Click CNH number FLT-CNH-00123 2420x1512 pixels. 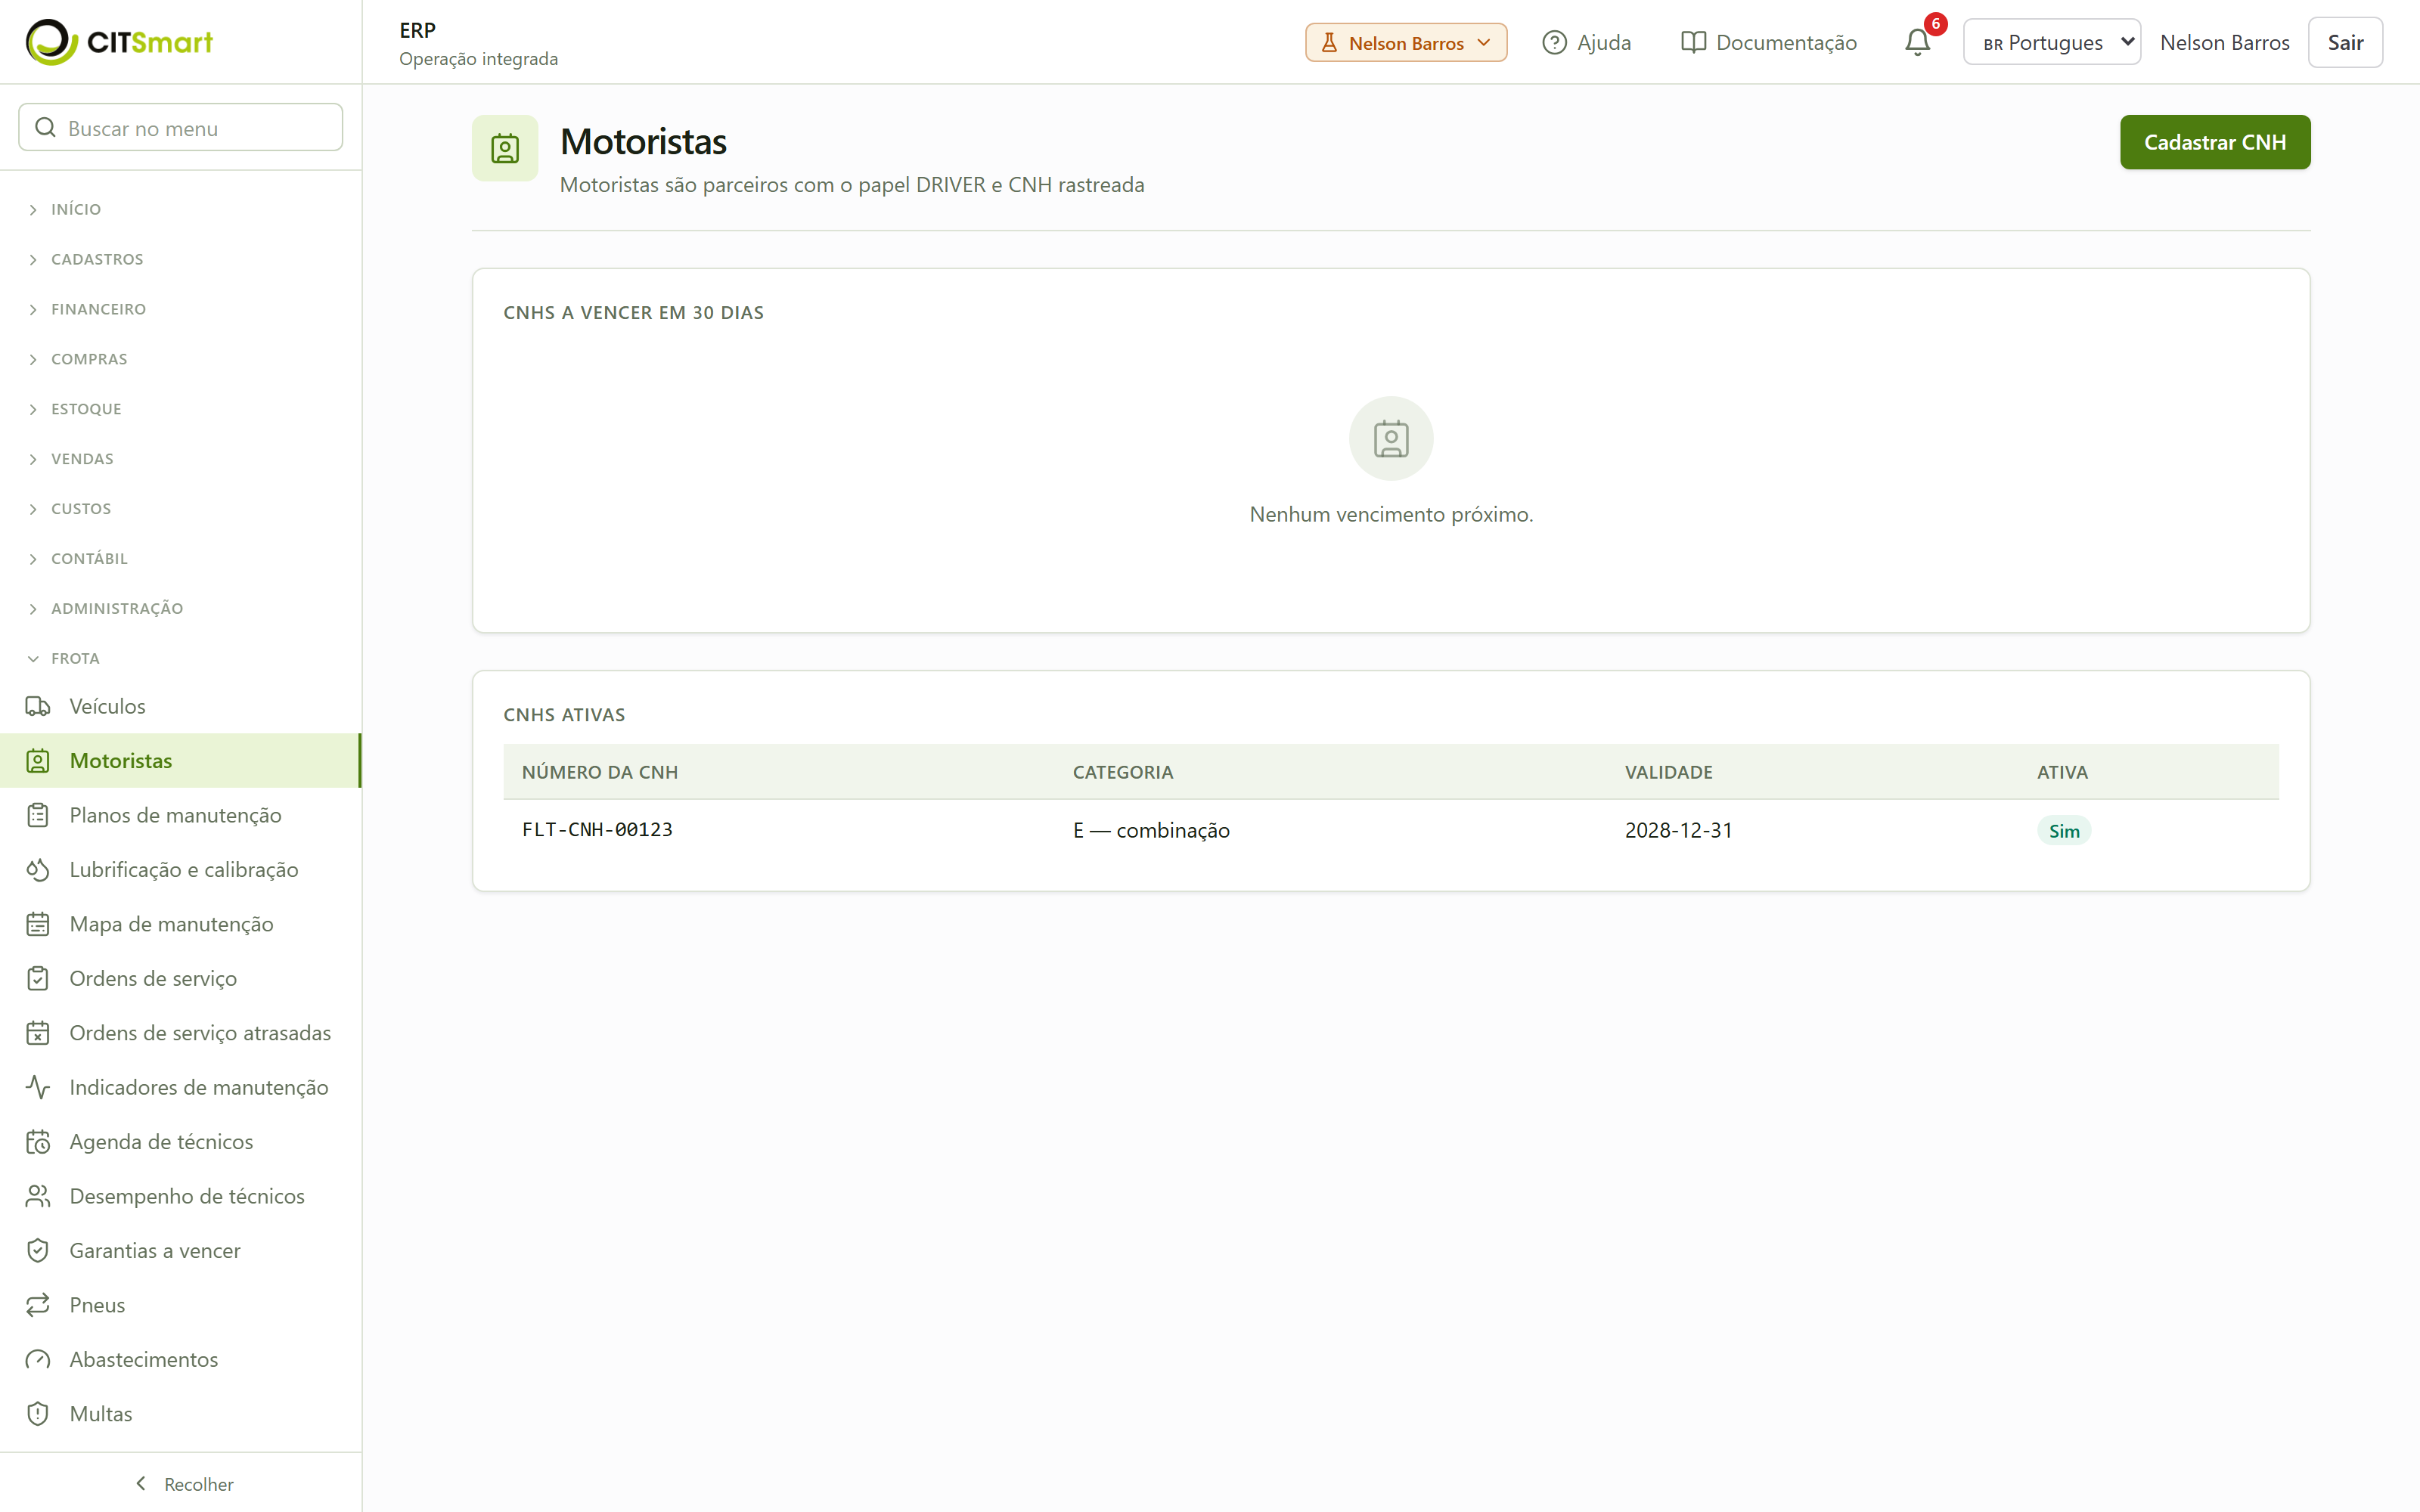point(597,829)
